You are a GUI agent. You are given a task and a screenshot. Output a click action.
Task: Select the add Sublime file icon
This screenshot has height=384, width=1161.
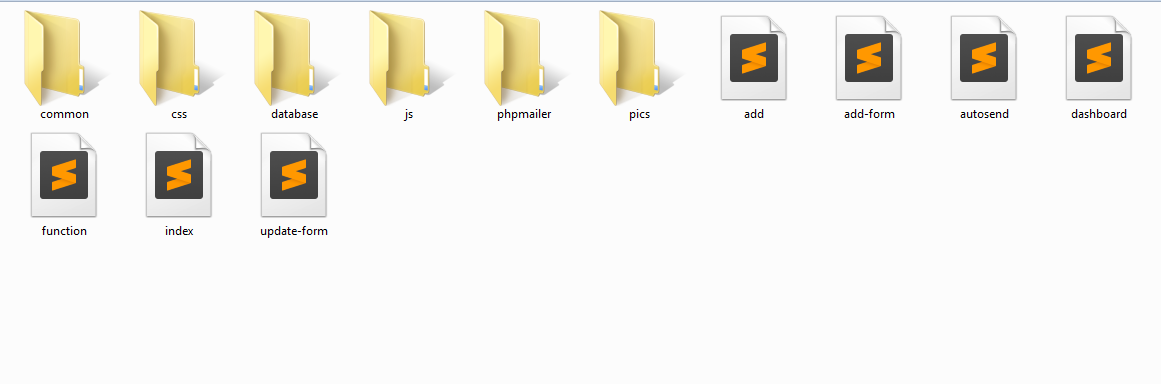(754, 58)
